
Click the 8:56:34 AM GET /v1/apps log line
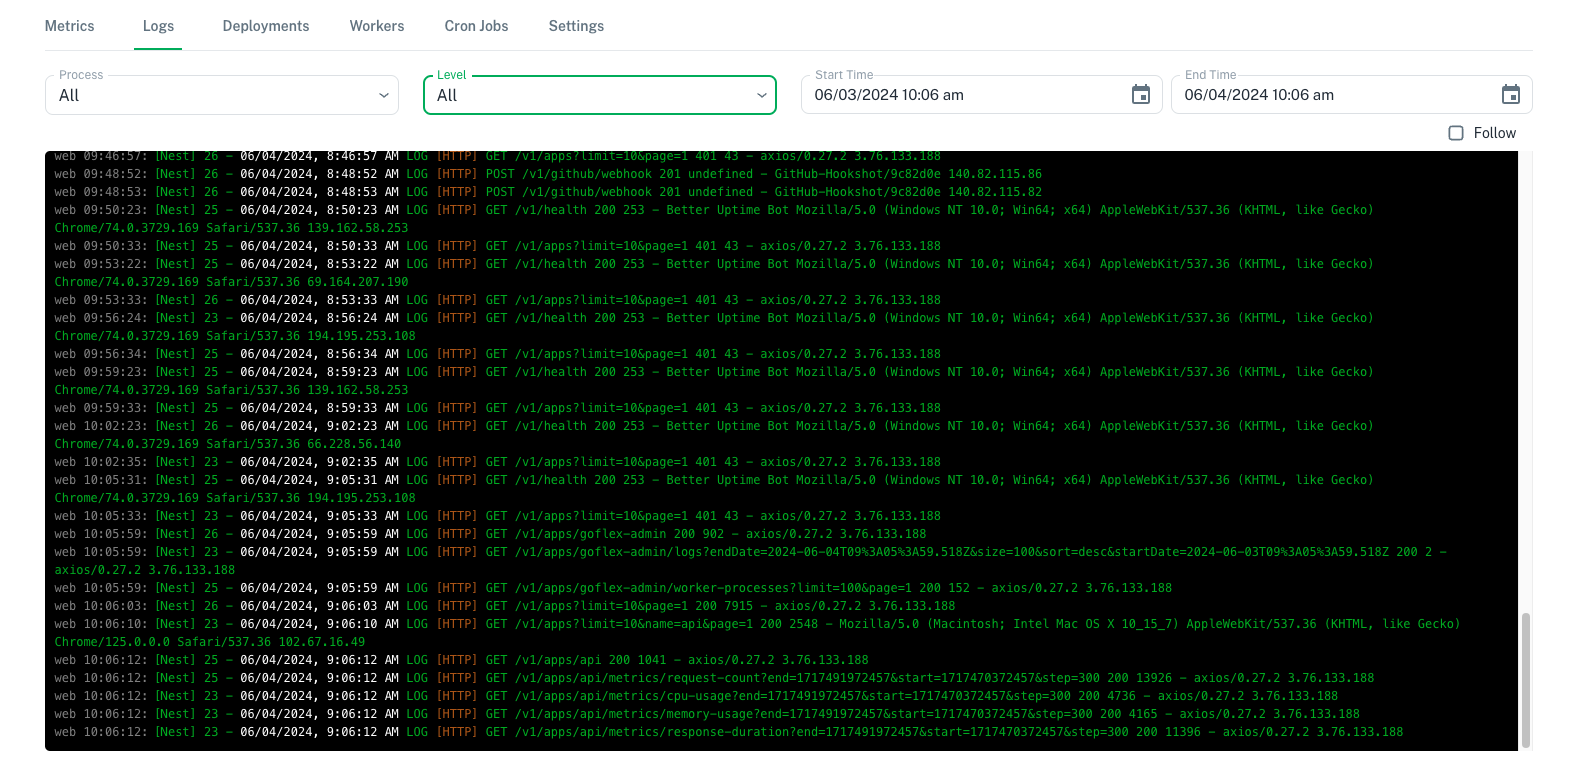coord(497,354)
